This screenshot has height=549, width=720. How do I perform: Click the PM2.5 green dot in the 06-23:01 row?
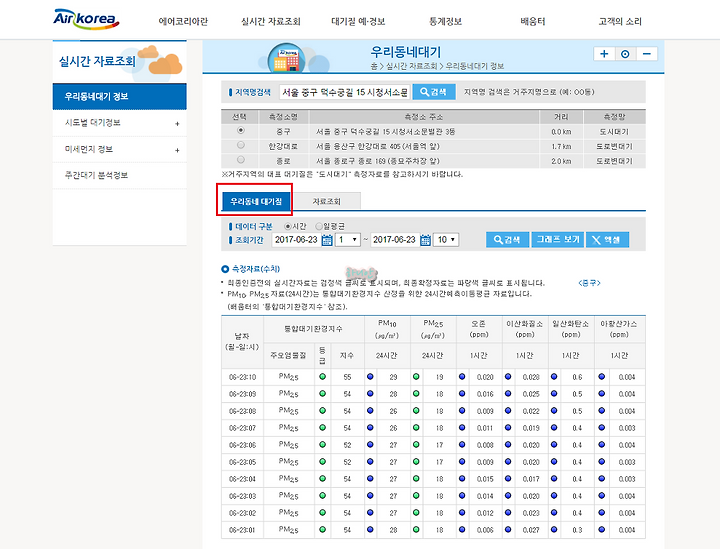[x=416, y=530]
